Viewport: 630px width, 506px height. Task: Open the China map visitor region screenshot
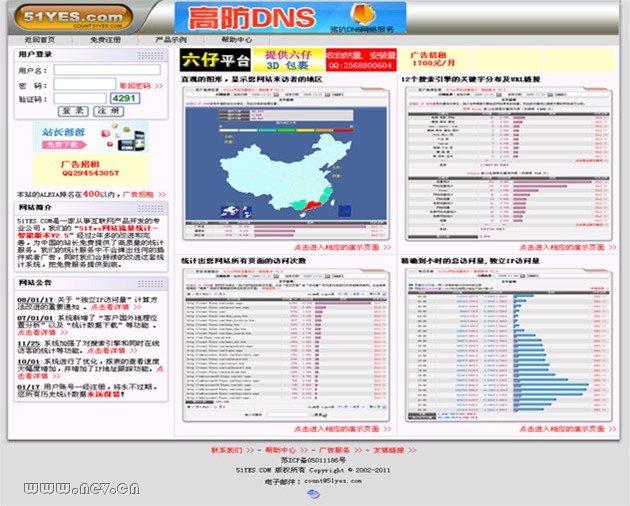click(x=286, y=164)
